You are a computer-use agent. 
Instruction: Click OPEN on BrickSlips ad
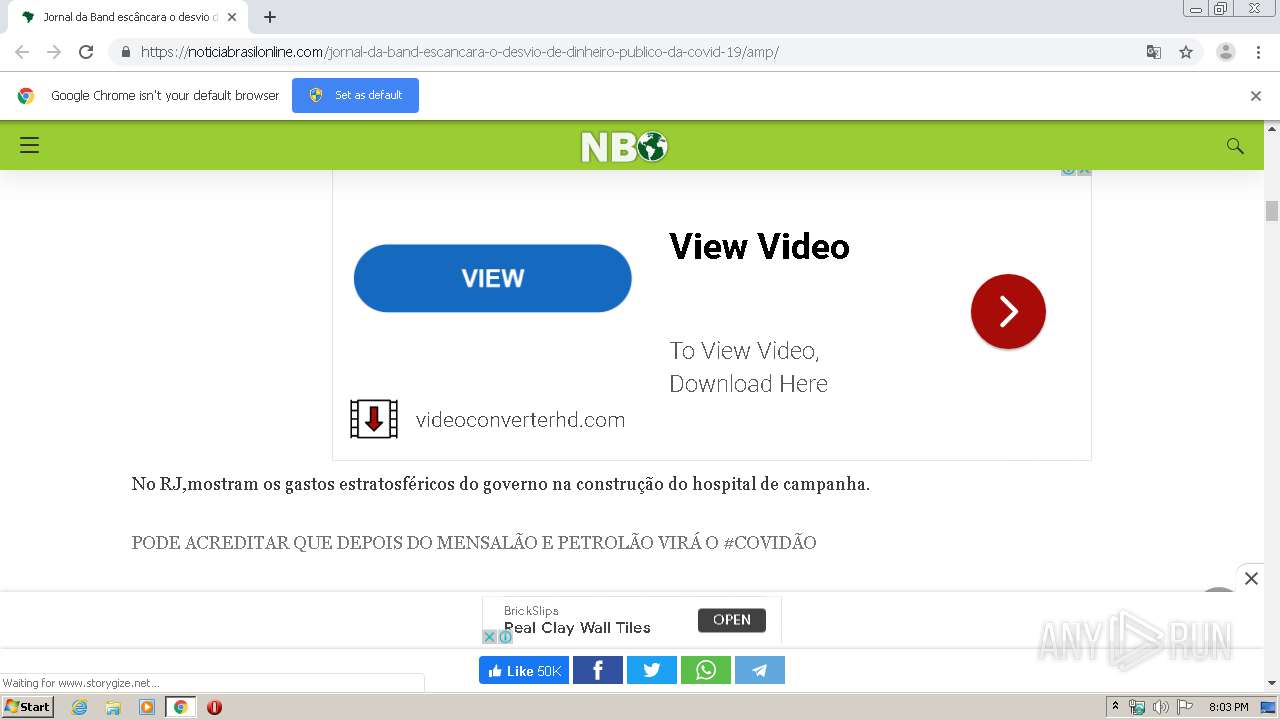pos(732,620)
